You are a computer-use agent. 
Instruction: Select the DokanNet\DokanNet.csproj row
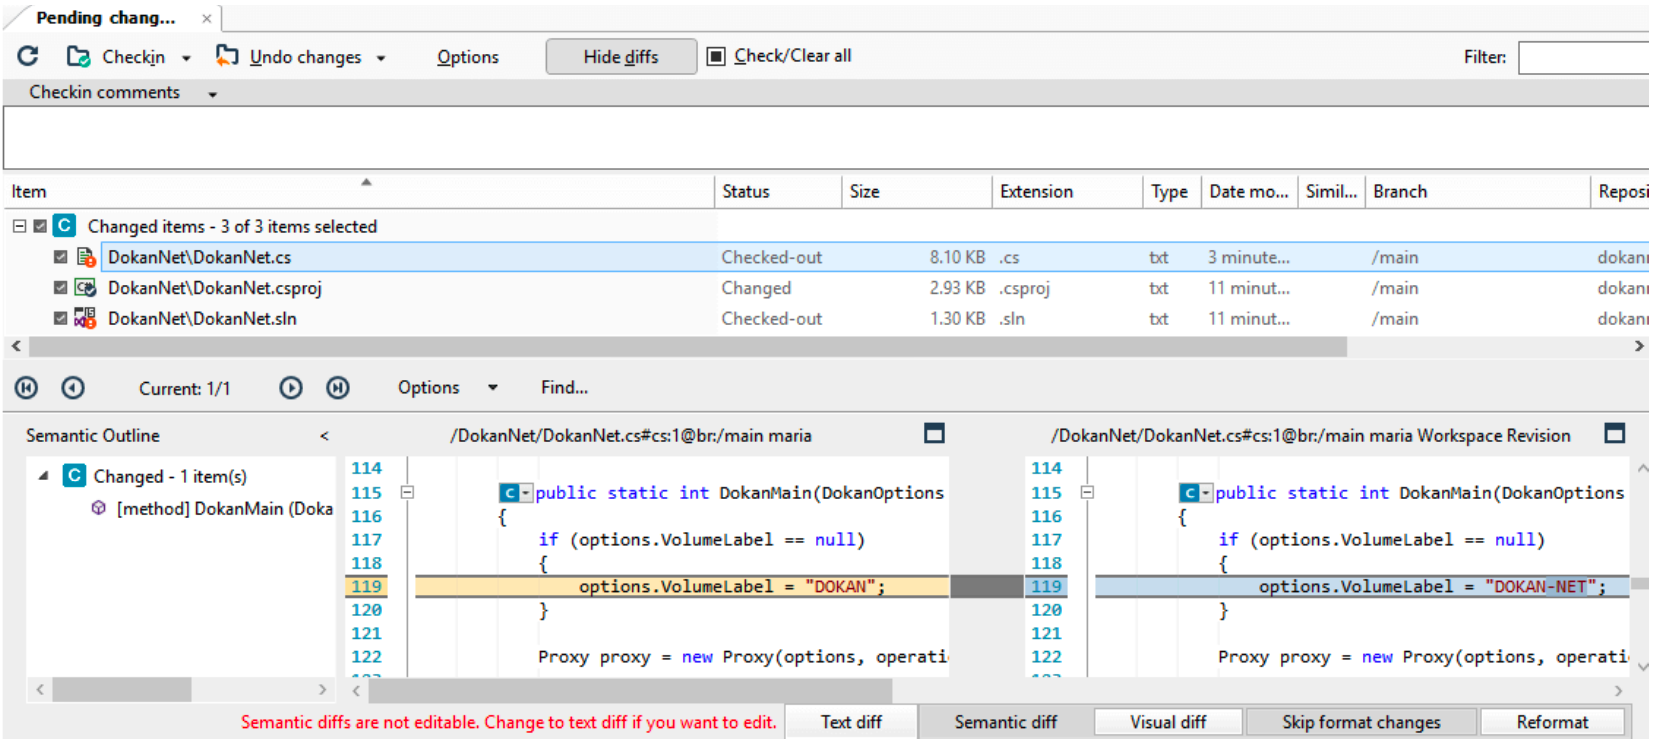(x=826, y=288)
